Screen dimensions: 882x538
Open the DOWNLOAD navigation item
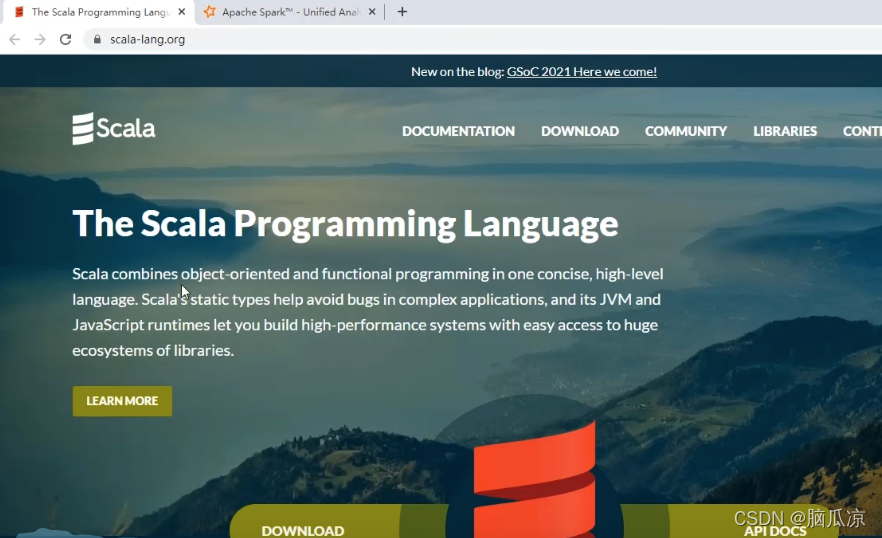point(580,131)
